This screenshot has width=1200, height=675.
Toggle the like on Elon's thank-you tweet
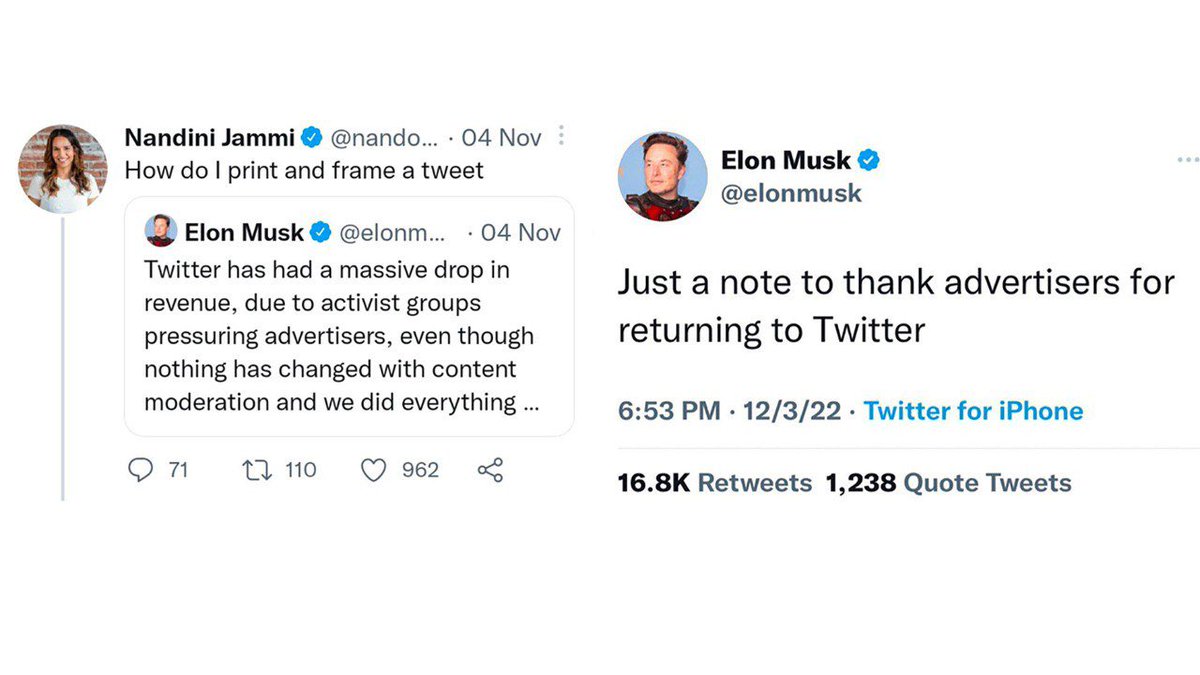376,470
